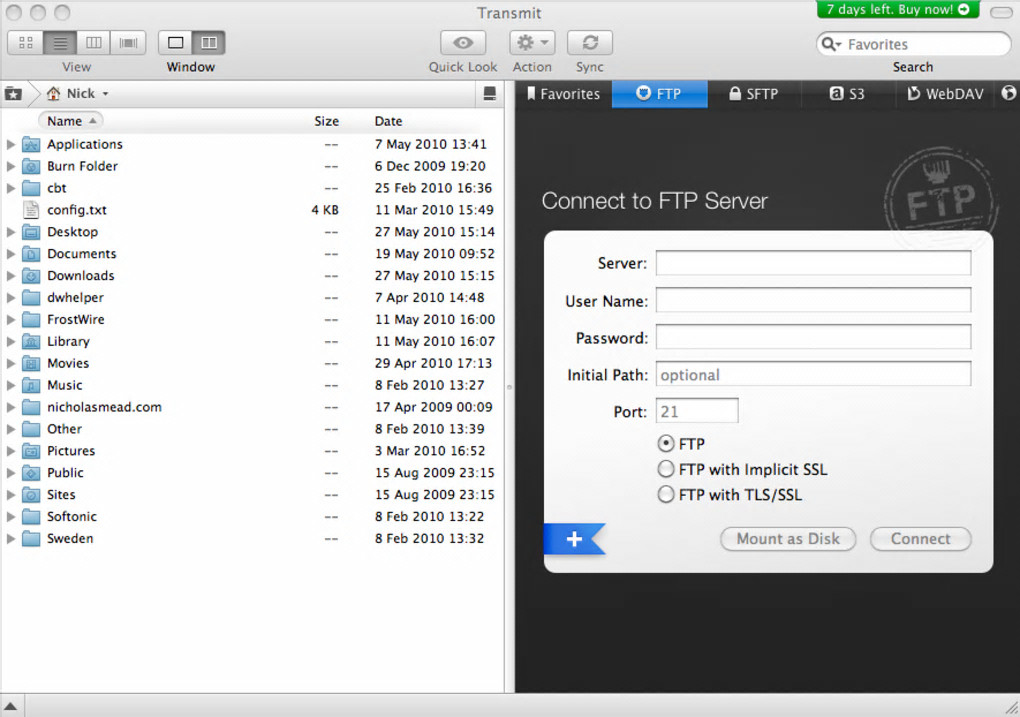The width and height of the screenshot is (1020, 717).
Task: Expand the Desktop folder
Action: point(10,232)
